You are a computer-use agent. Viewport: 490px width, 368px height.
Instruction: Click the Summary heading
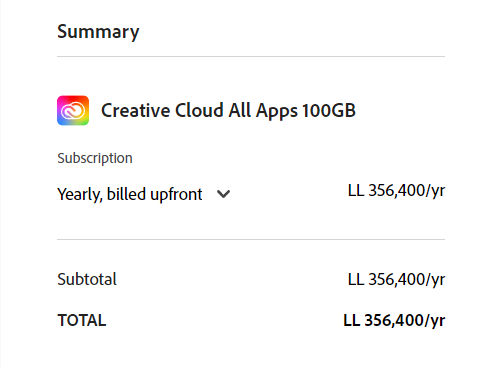[98, 32]
